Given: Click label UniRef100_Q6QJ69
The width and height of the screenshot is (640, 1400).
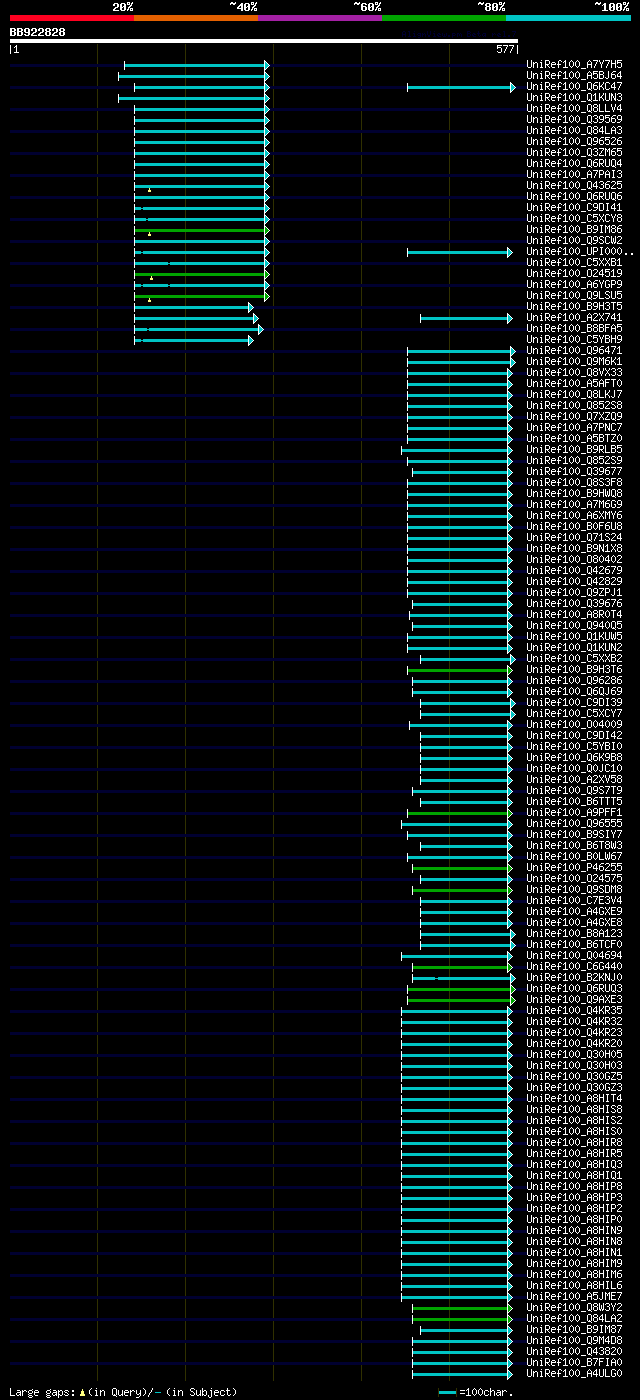Looking at the screenshot, I should pos(574,692).
